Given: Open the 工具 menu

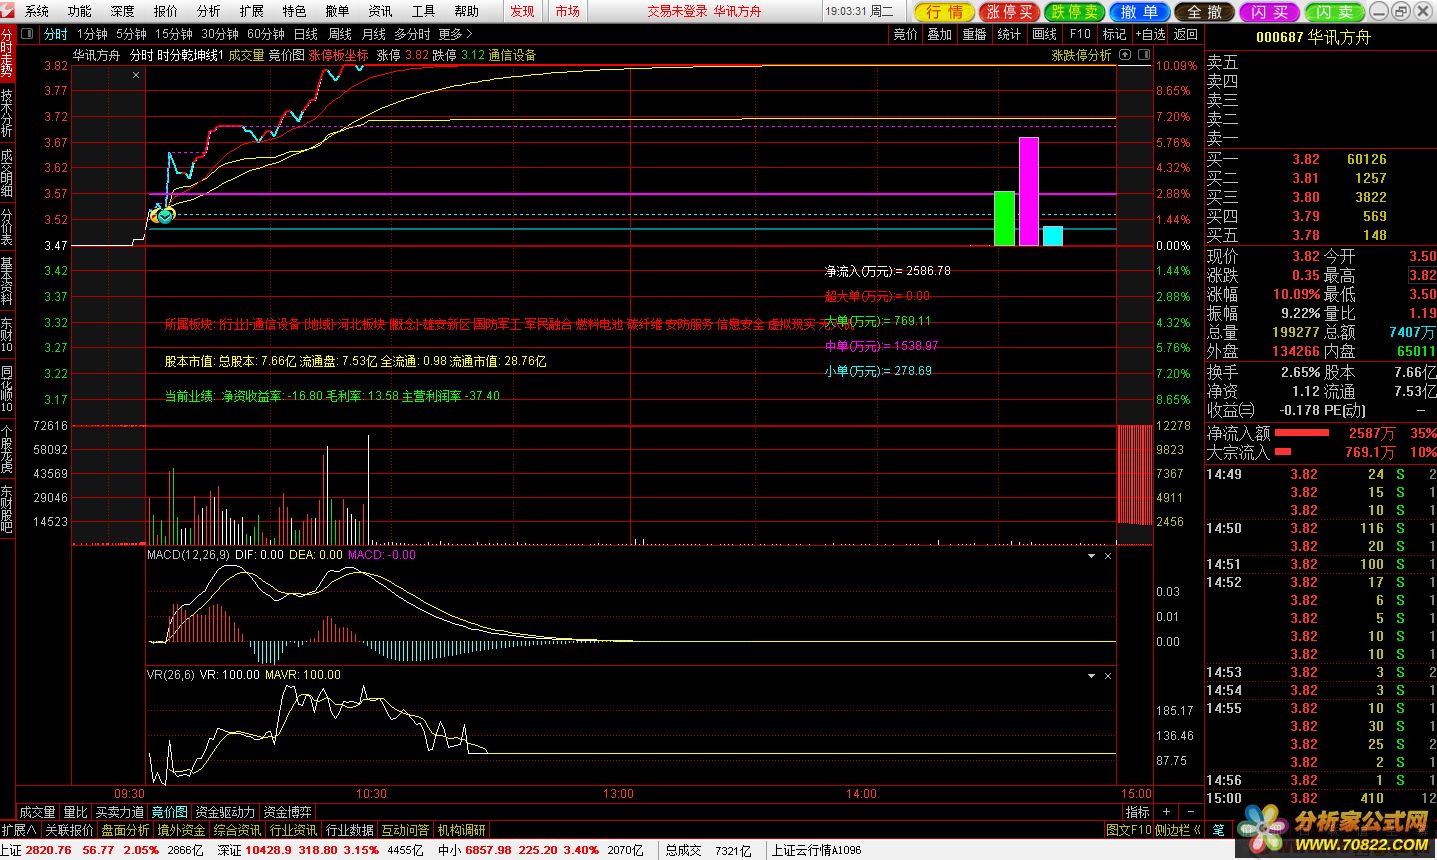Looking at the screenshot, I should (423, 11).
